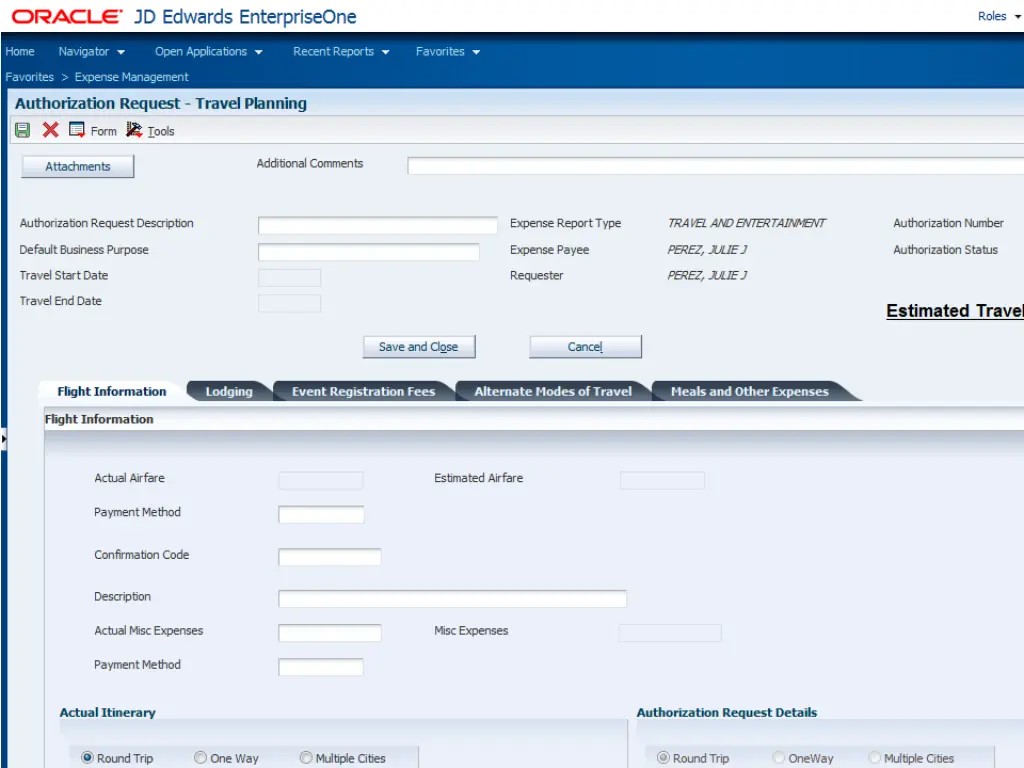
Task: Focus the Confirmation Code field
Action: tap(329, 557)
